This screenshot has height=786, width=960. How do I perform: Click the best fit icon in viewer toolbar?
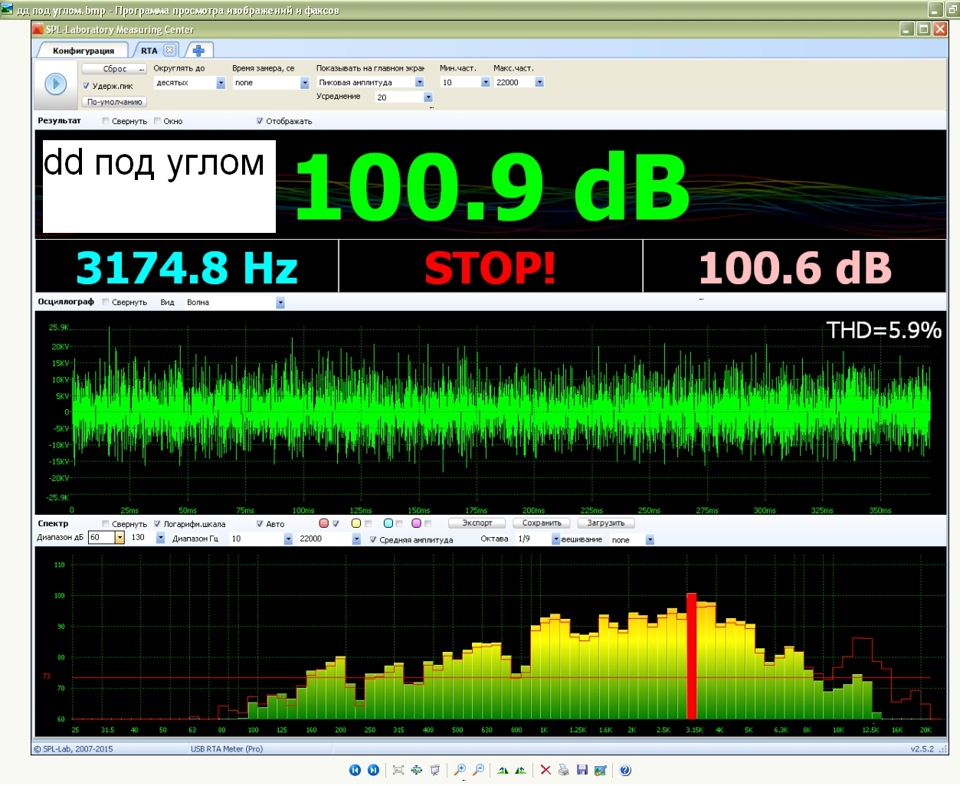coord(398,770)
